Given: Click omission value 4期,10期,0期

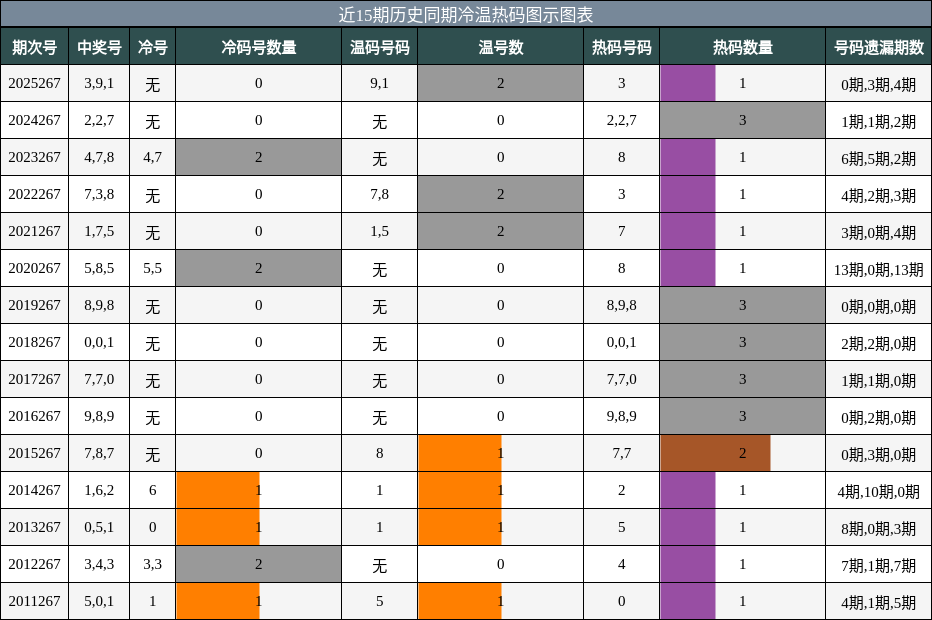Looking at the screenshot, I should [x=879, y=491].
